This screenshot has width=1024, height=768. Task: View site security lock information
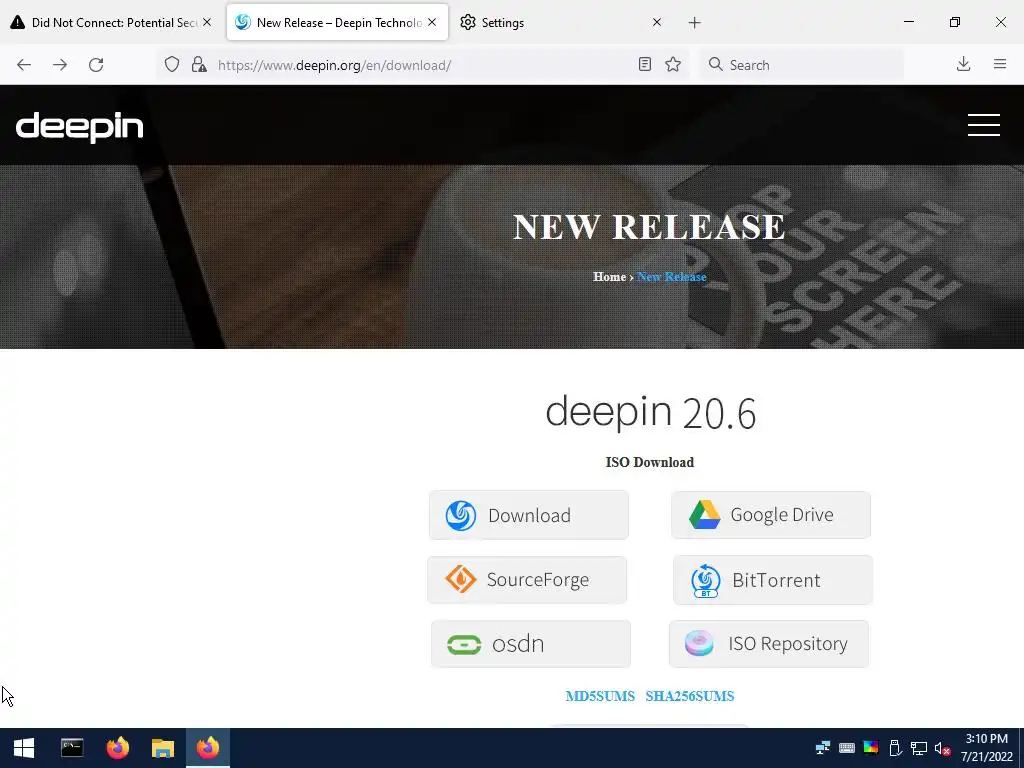point(199,65)
